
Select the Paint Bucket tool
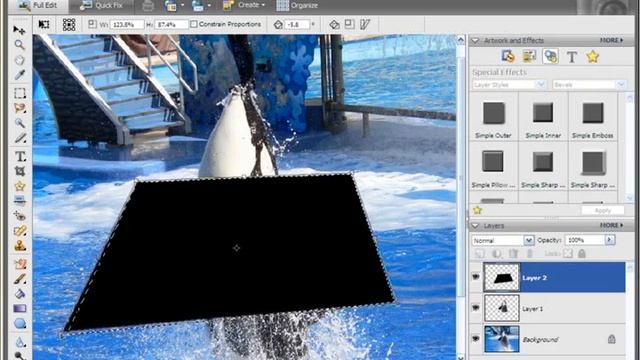point(20,294)
